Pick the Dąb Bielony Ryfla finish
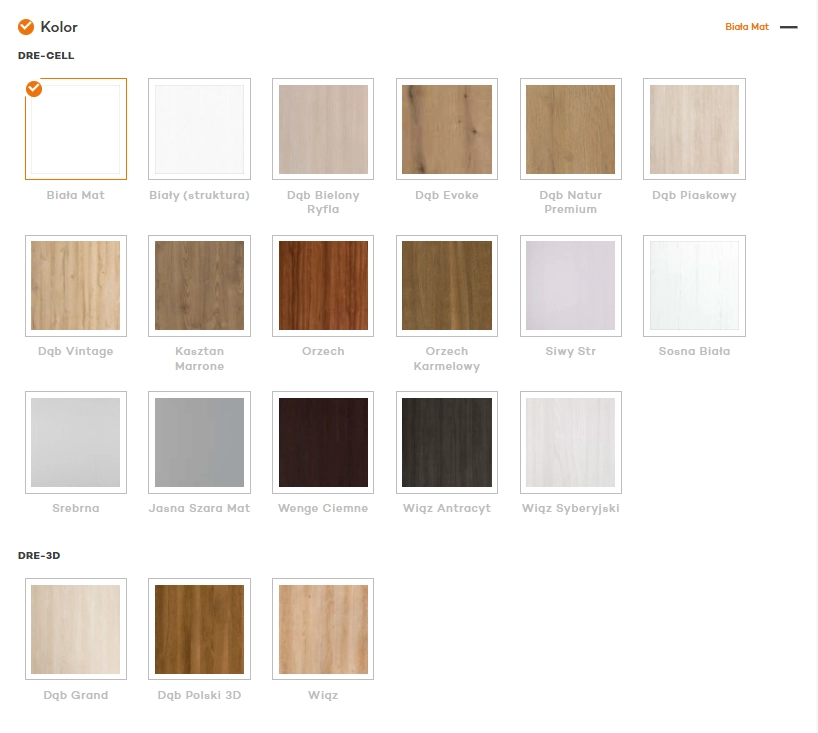Screen dimensions: 818x733 [323, 129]
